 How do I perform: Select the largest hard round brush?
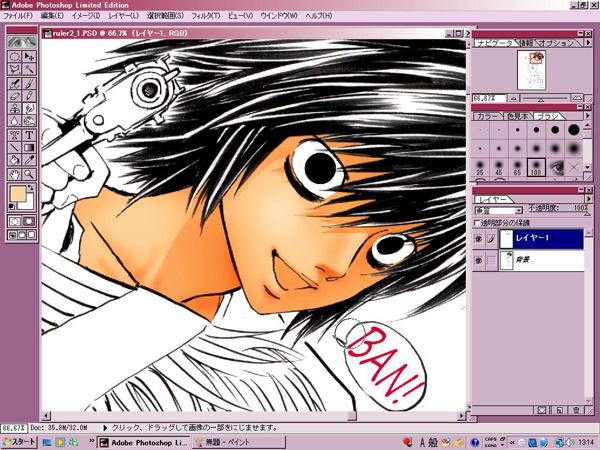pos(573,130)
